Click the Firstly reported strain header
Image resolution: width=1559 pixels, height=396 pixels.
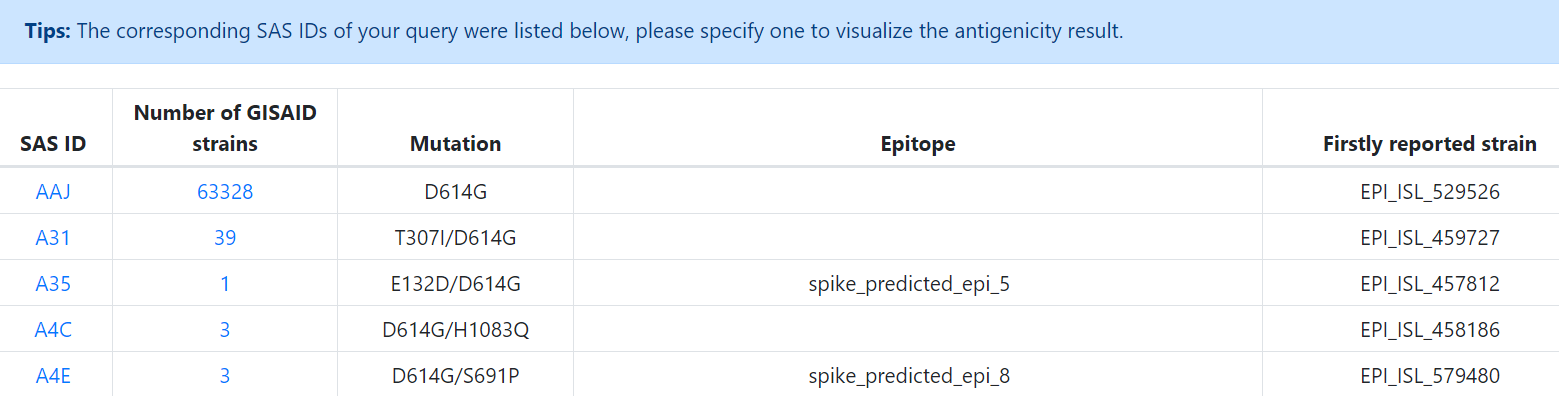(x=1430, y=144)
